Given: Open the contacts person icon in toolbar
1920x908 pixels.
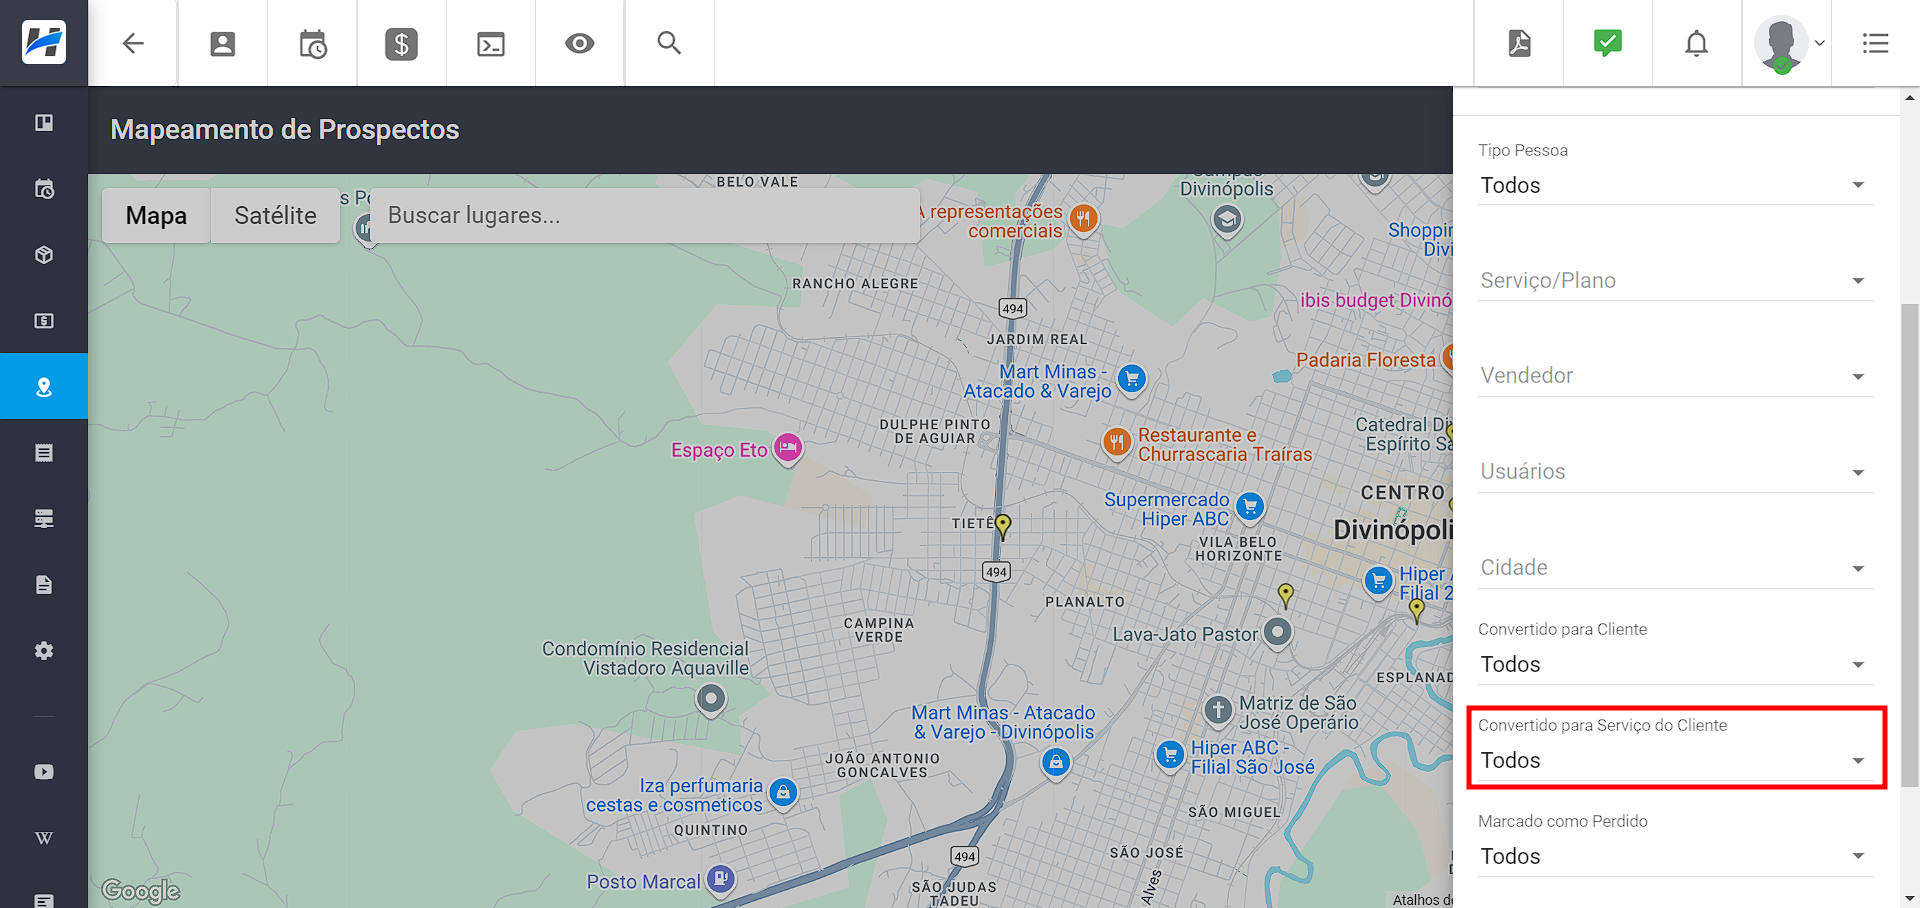Looking at the screenshot, I should 222,43.
